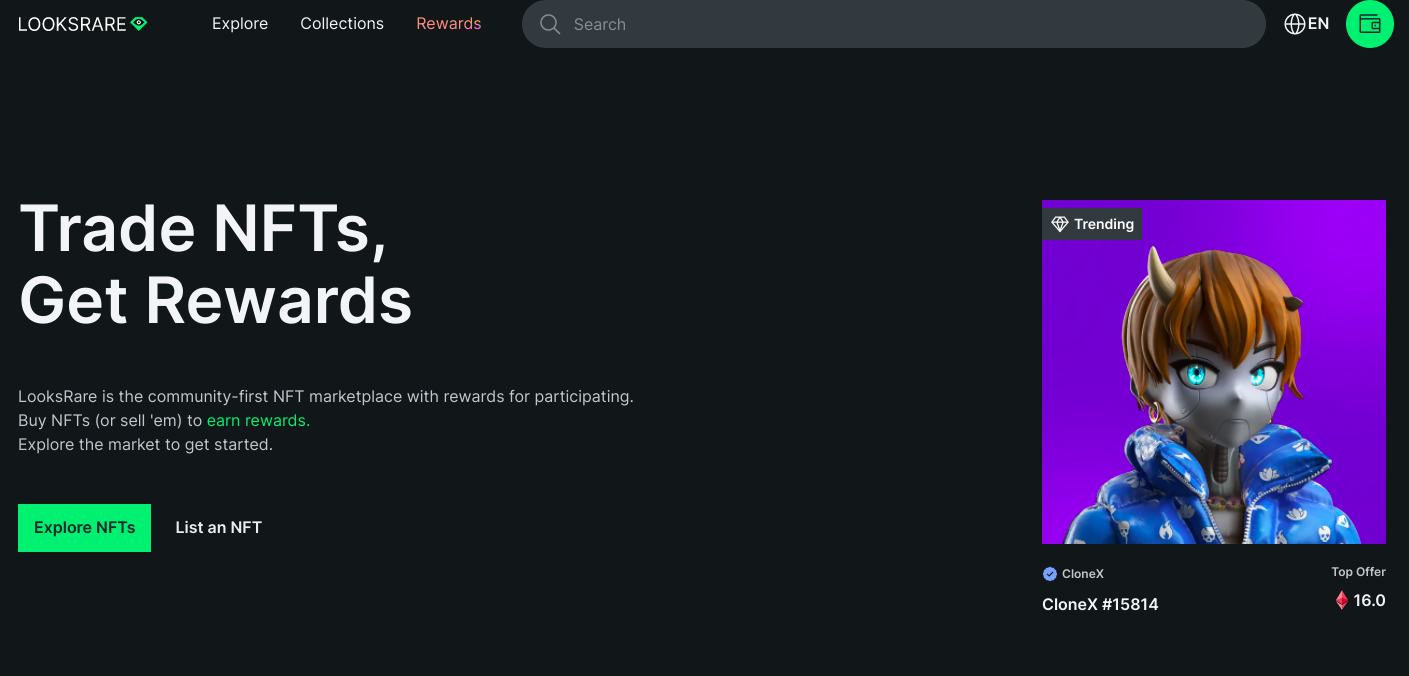Click the Trending diamond badge
Viewport: 1409px width, 676px height.
click(1092, 224)
